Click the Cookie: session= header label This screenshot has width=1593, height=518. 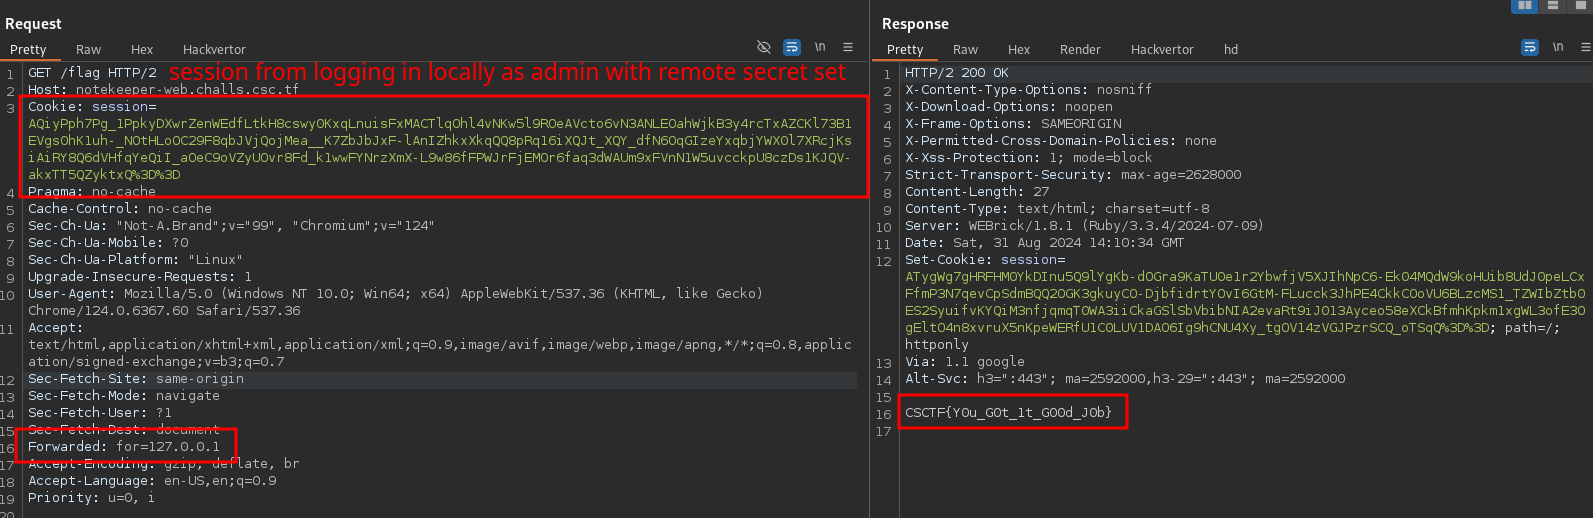[92, 107]
